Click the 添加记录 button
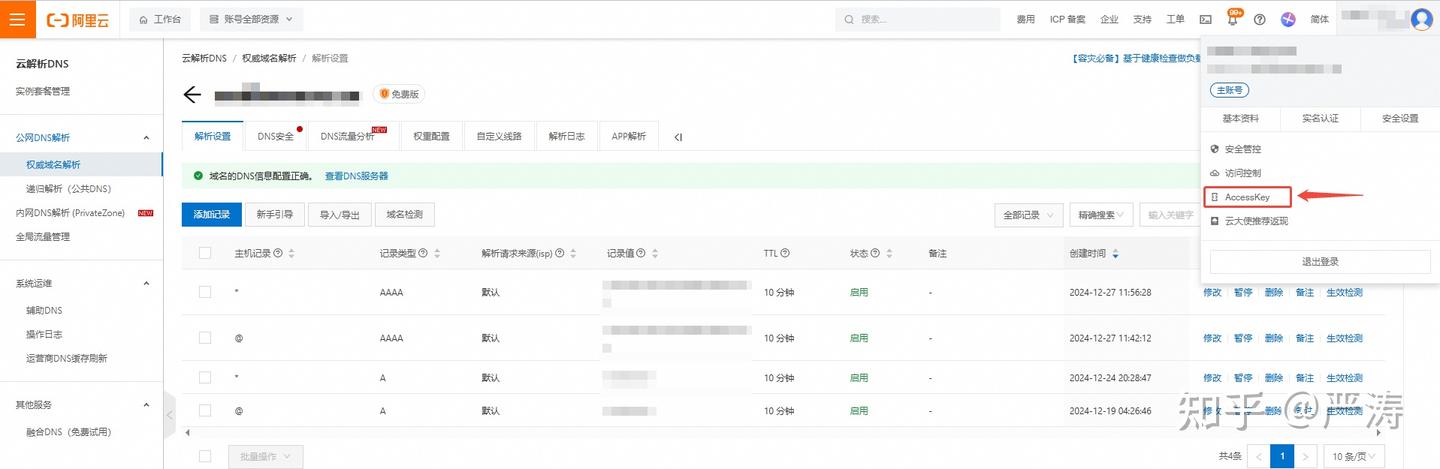The height and width of the screenshot is (469, 1440). point(211,215)
